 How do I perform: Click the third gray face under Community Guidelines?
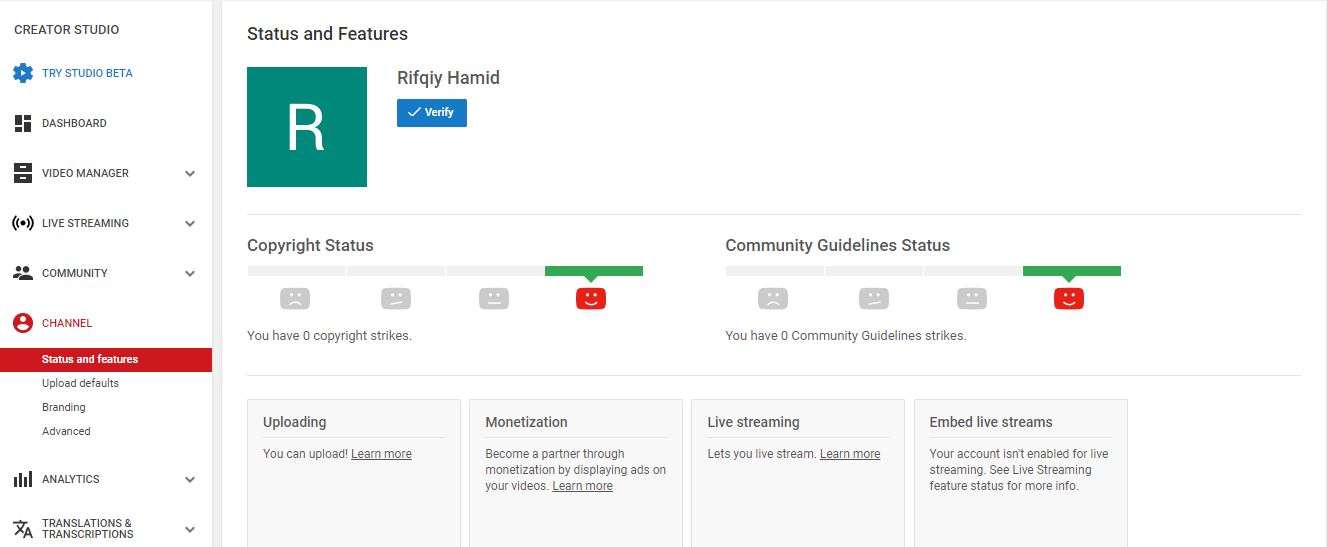(972, 298)
